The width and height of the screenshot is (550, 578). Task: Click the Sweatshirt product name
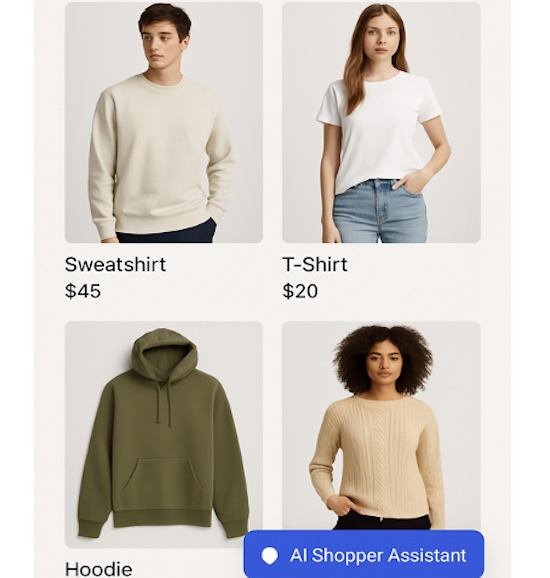[x=115, y=264]
